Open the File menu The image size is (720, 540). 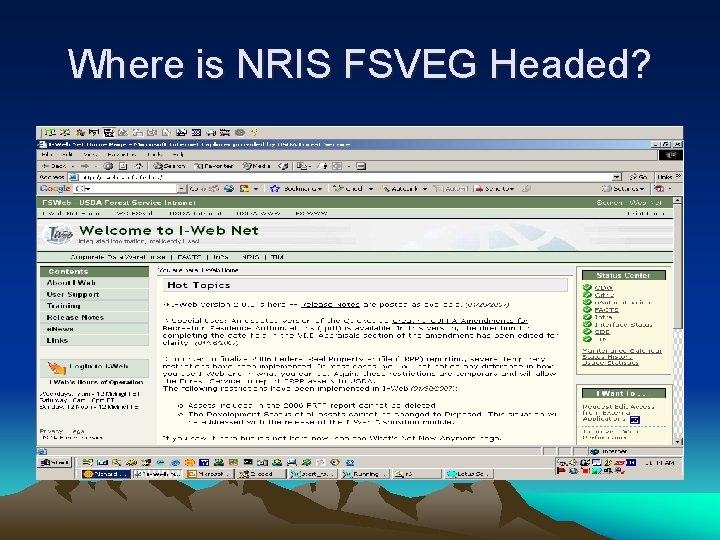(x=47, y=155)
